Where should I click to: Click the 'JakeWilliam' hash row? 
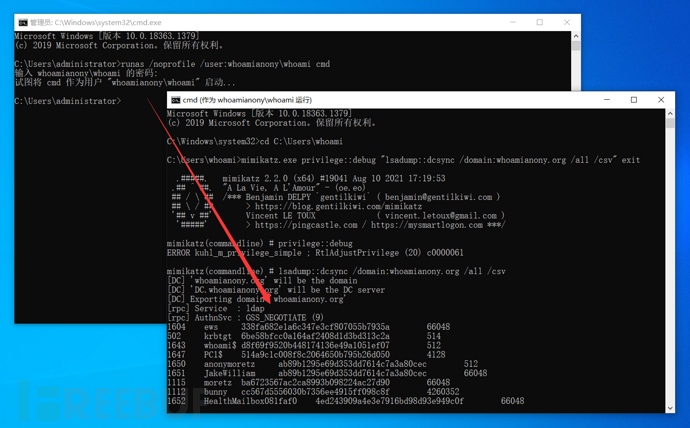327,373
